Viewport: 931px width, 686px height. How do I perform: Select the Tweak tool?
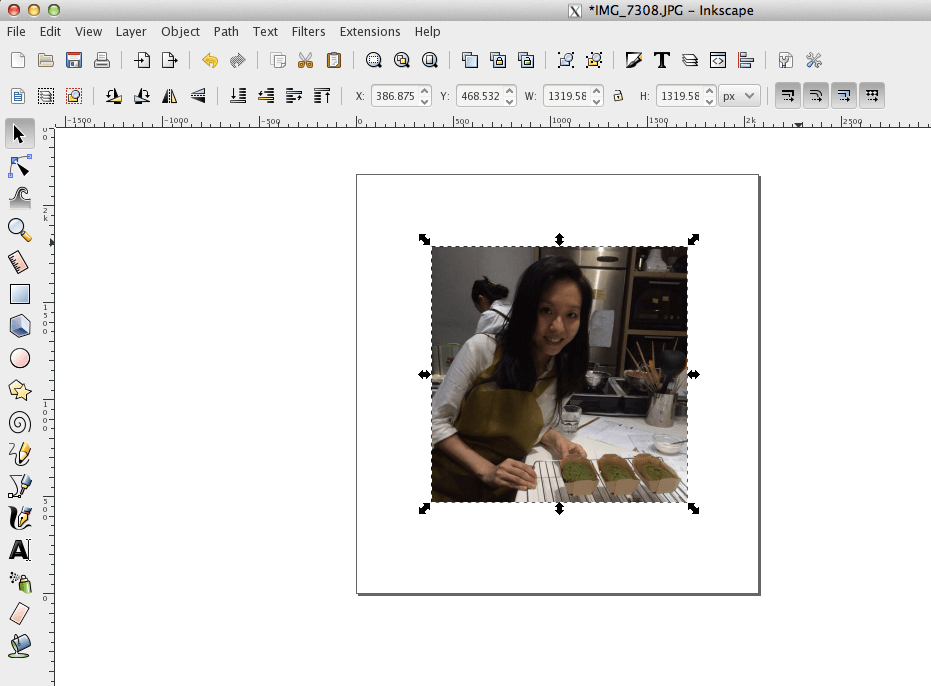(20, 198)
